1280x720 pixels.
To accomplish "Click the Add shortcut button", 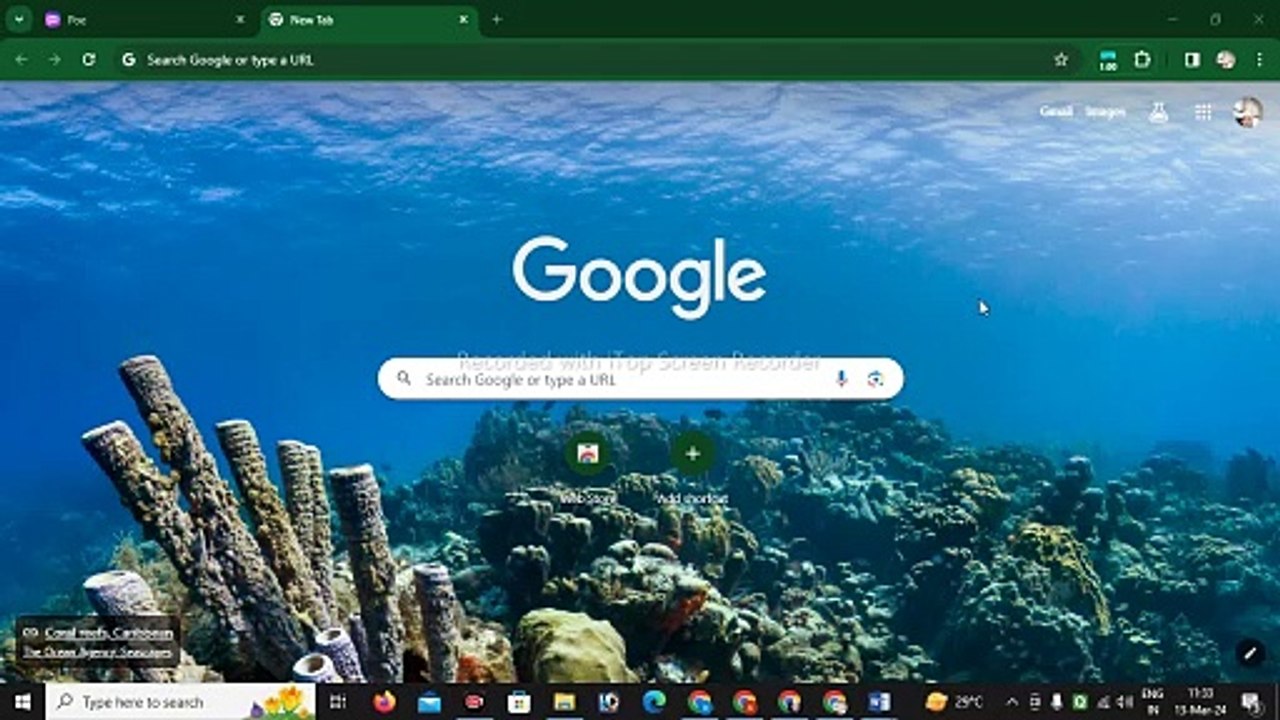I will click(x=692, y=466).
